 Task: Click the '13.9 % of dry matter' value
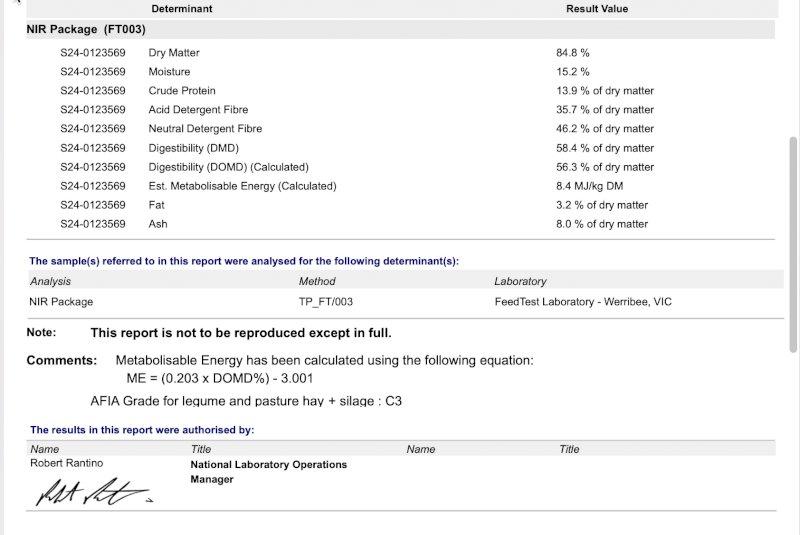pyautogui.click(x=605, y=90)
